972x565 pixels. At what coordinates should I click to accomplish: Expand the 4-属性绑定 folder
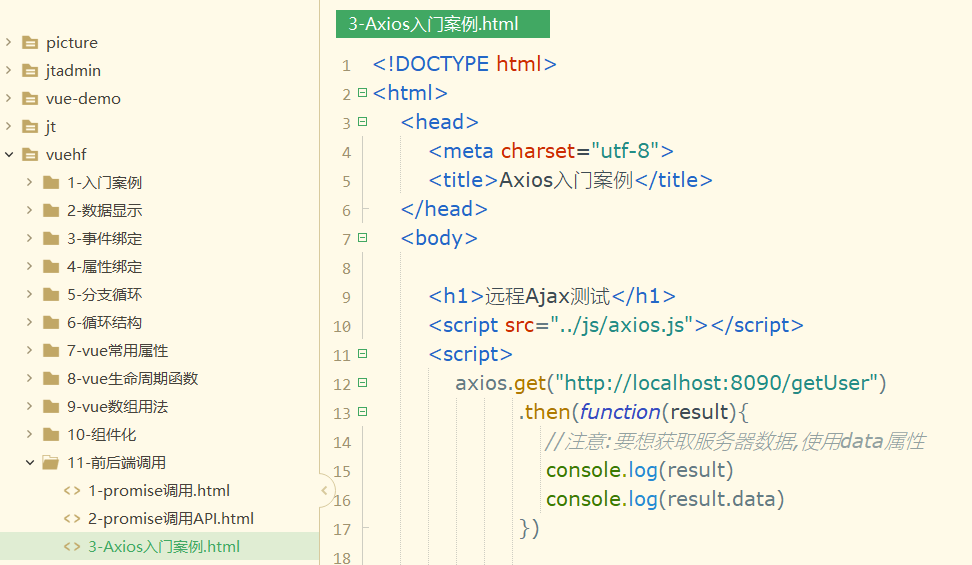click(x=29, y=266)
